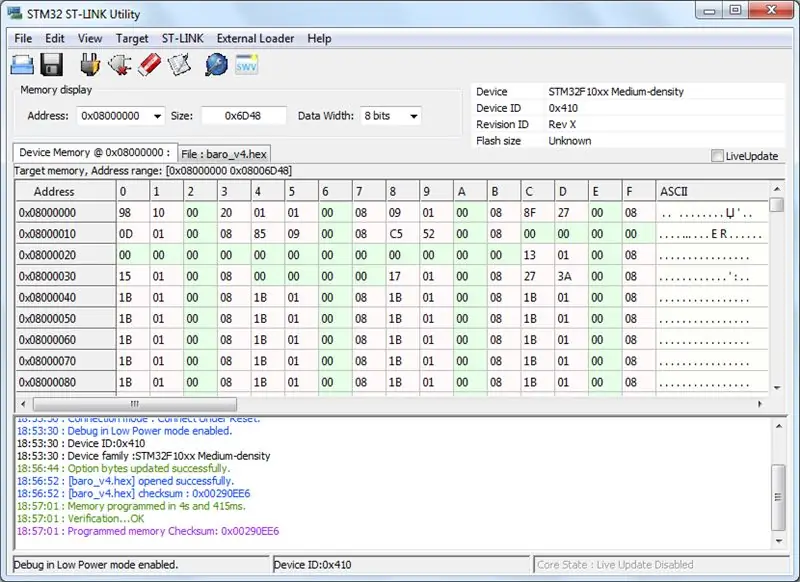800x582 pixels.
Task: Select row address 0x08000010
Action: pyautogui.click(x=65, y=234)
